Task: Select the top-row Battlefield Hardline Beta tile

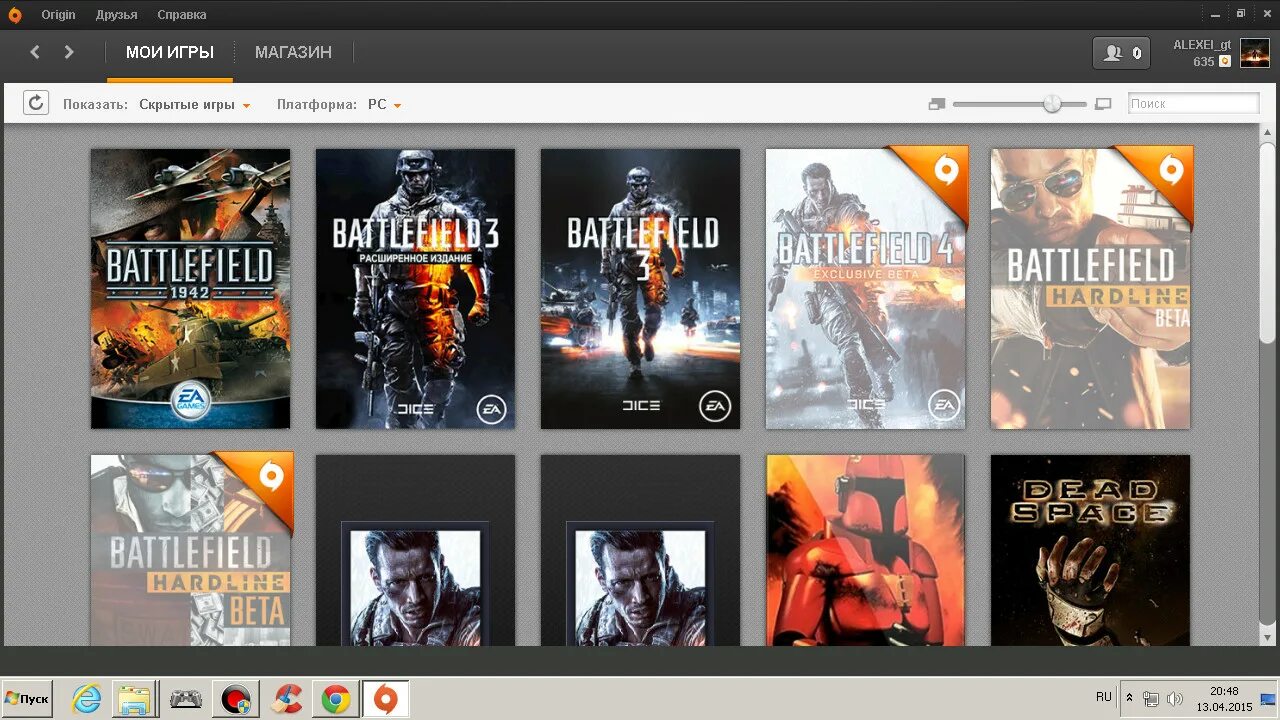Action: click(x=1090, y=289)
